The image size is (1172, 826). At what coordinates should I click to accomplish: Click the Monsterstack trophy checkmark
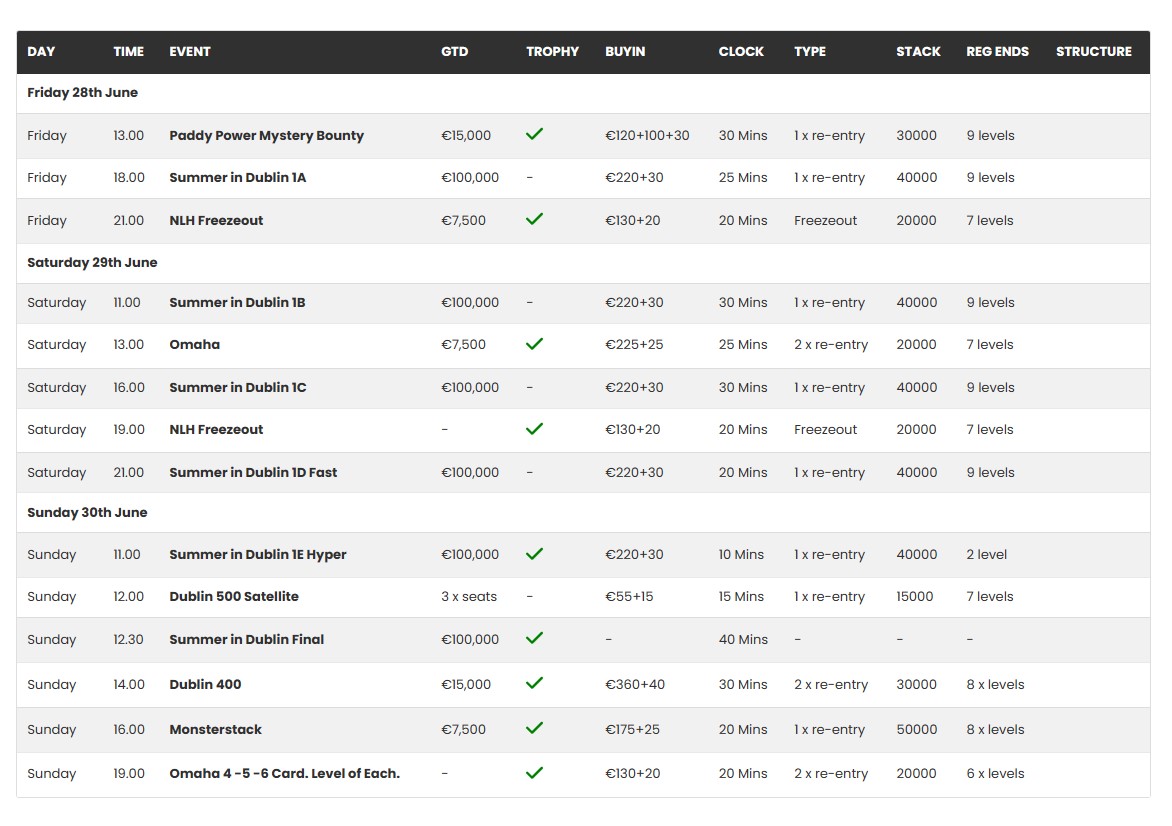point(534,728)
